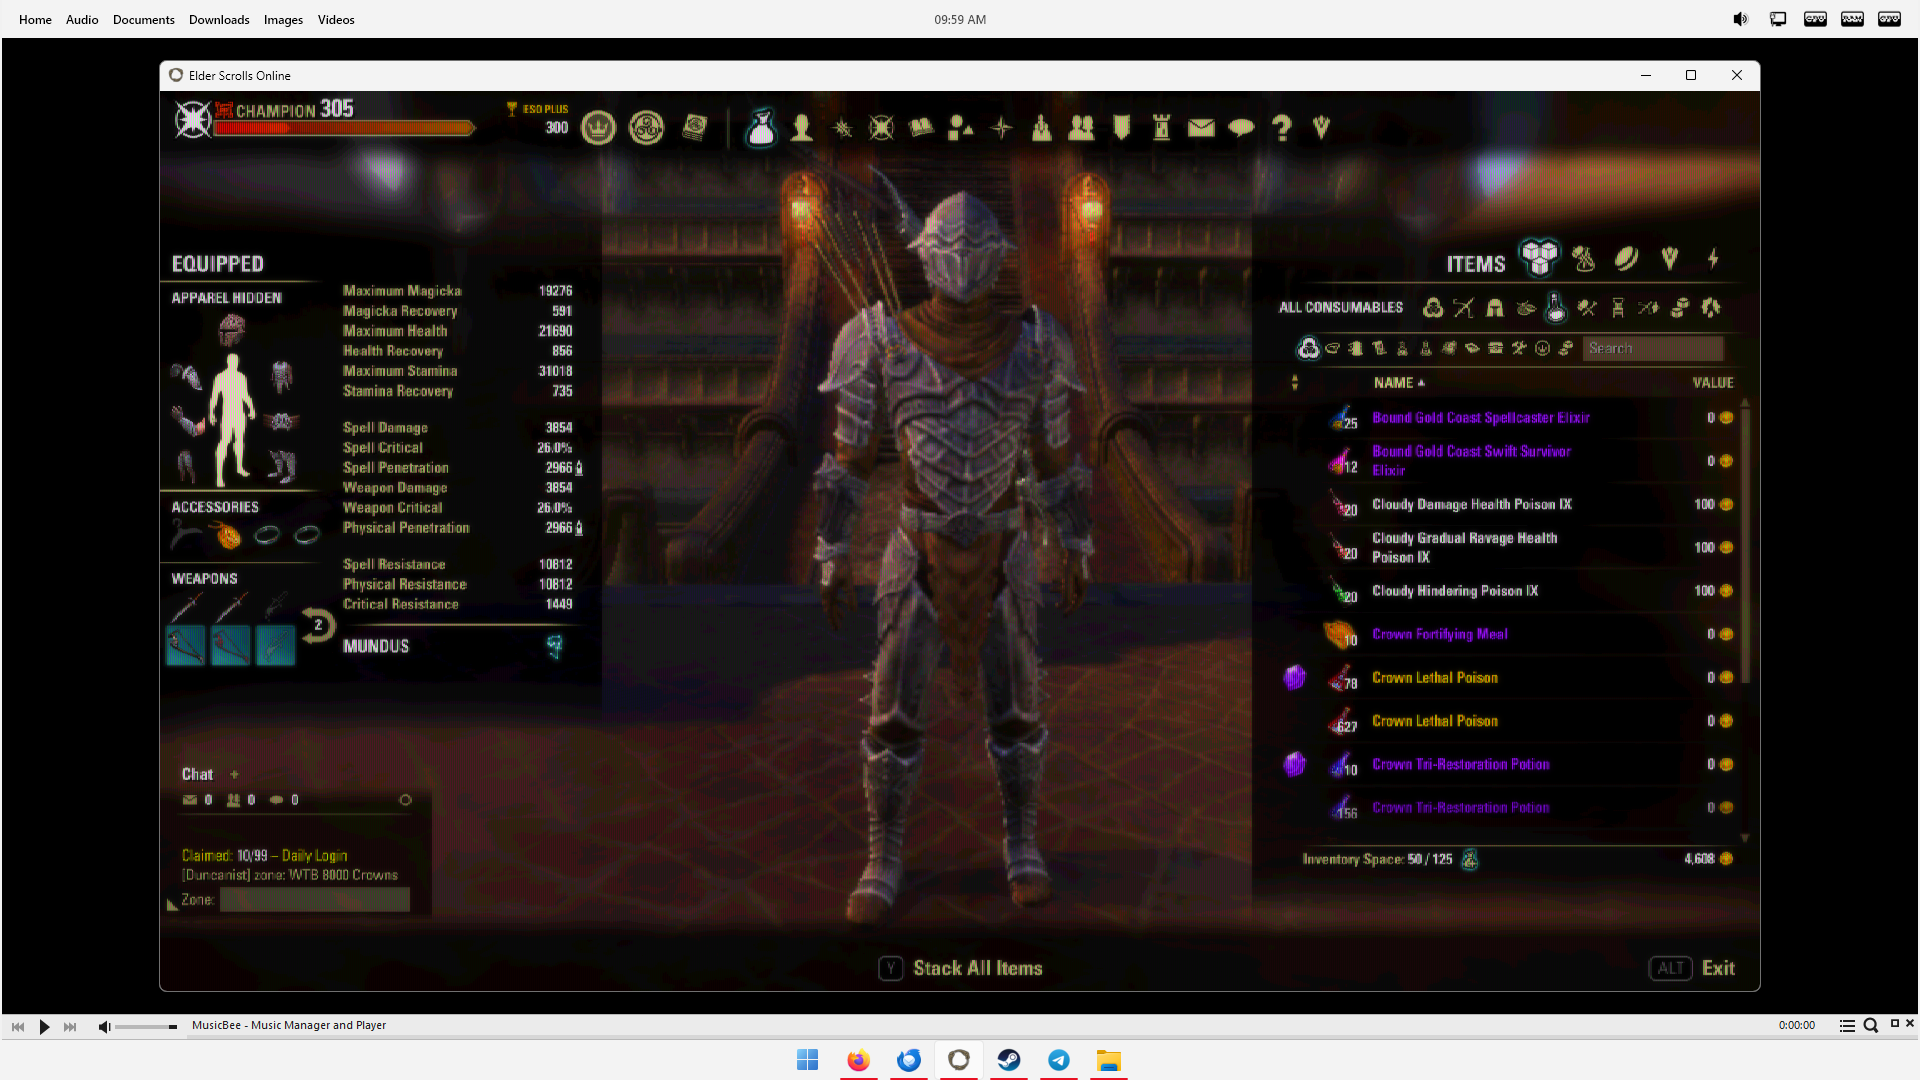Adjust the MusicBee volume slider
1920x1080 pixels.
pyautogui.click(x=145, y=1027)
